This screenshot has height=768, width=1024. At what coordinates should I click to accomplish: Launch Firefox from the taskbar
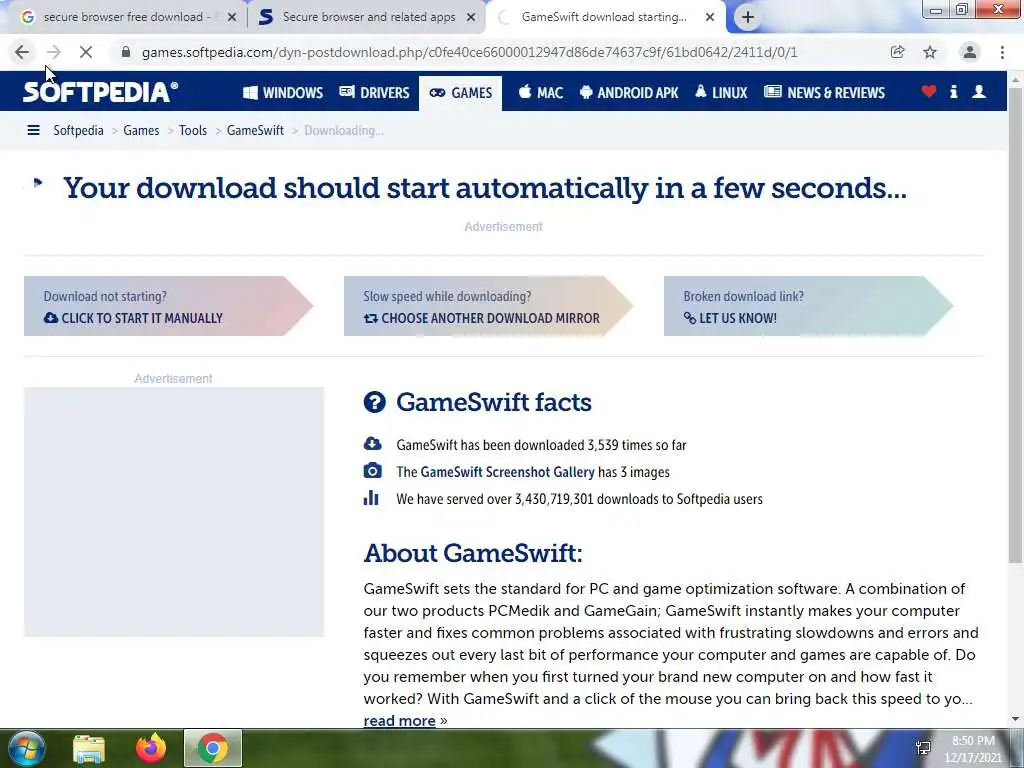click(151, 749)
